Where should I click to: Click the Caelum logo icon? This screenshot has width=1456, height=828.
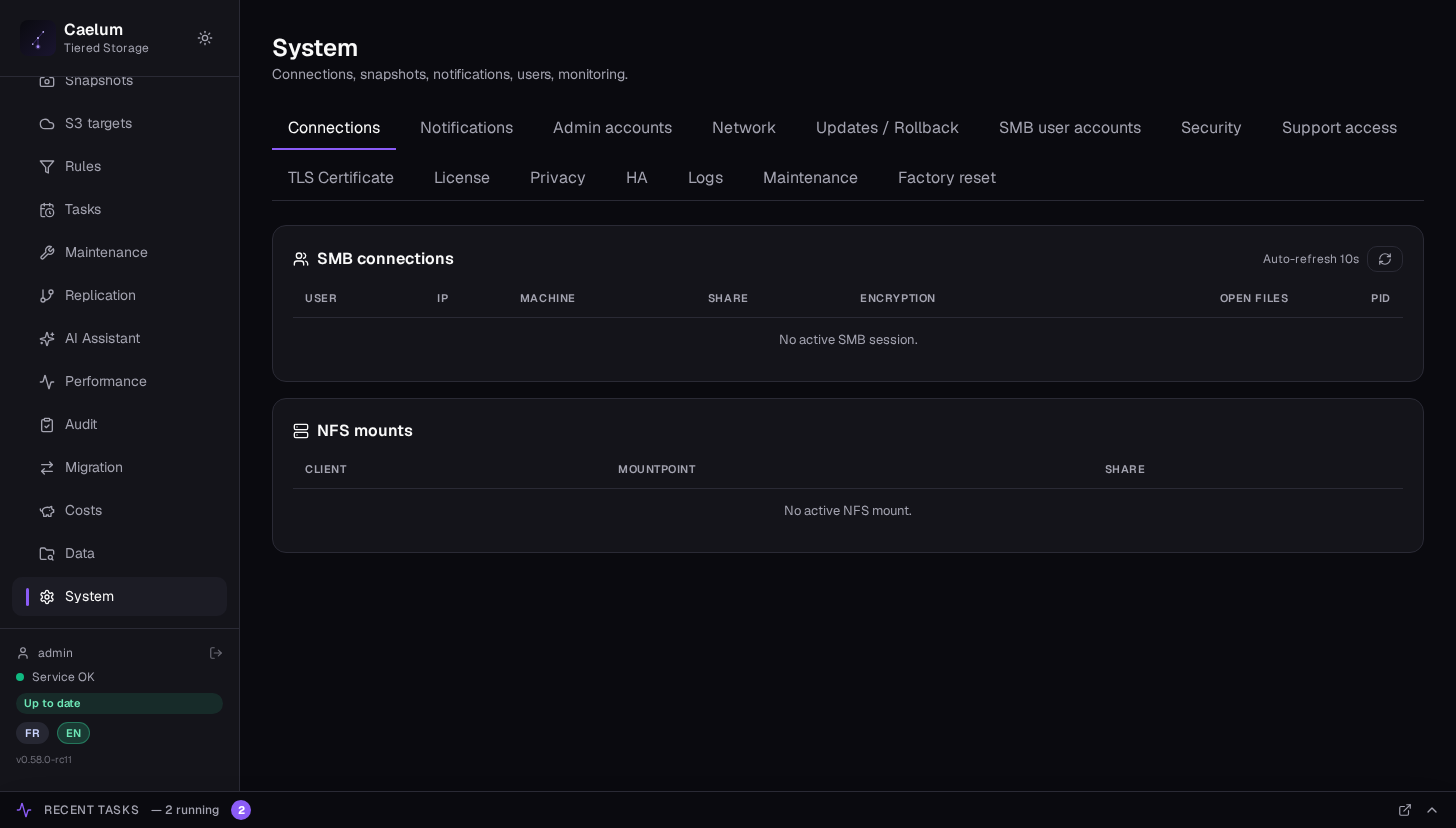pos(38,38)
